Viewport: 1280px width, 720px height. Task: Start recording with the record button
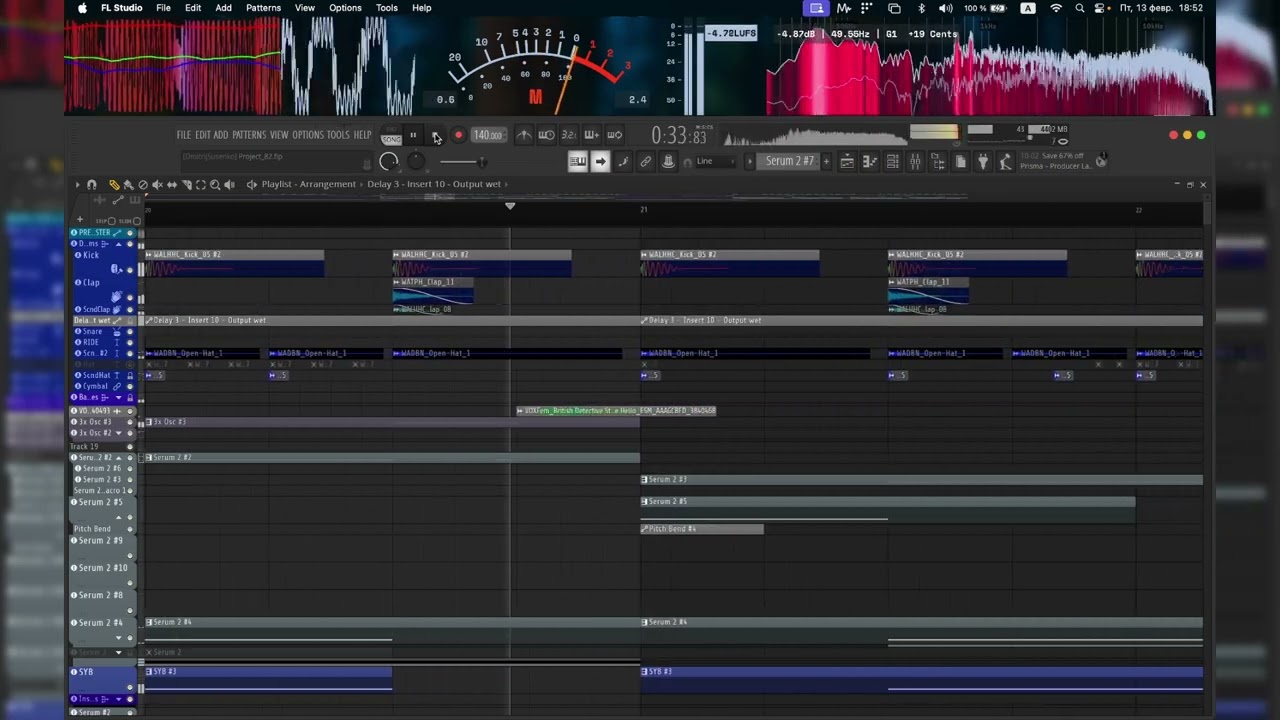[458, 135]
